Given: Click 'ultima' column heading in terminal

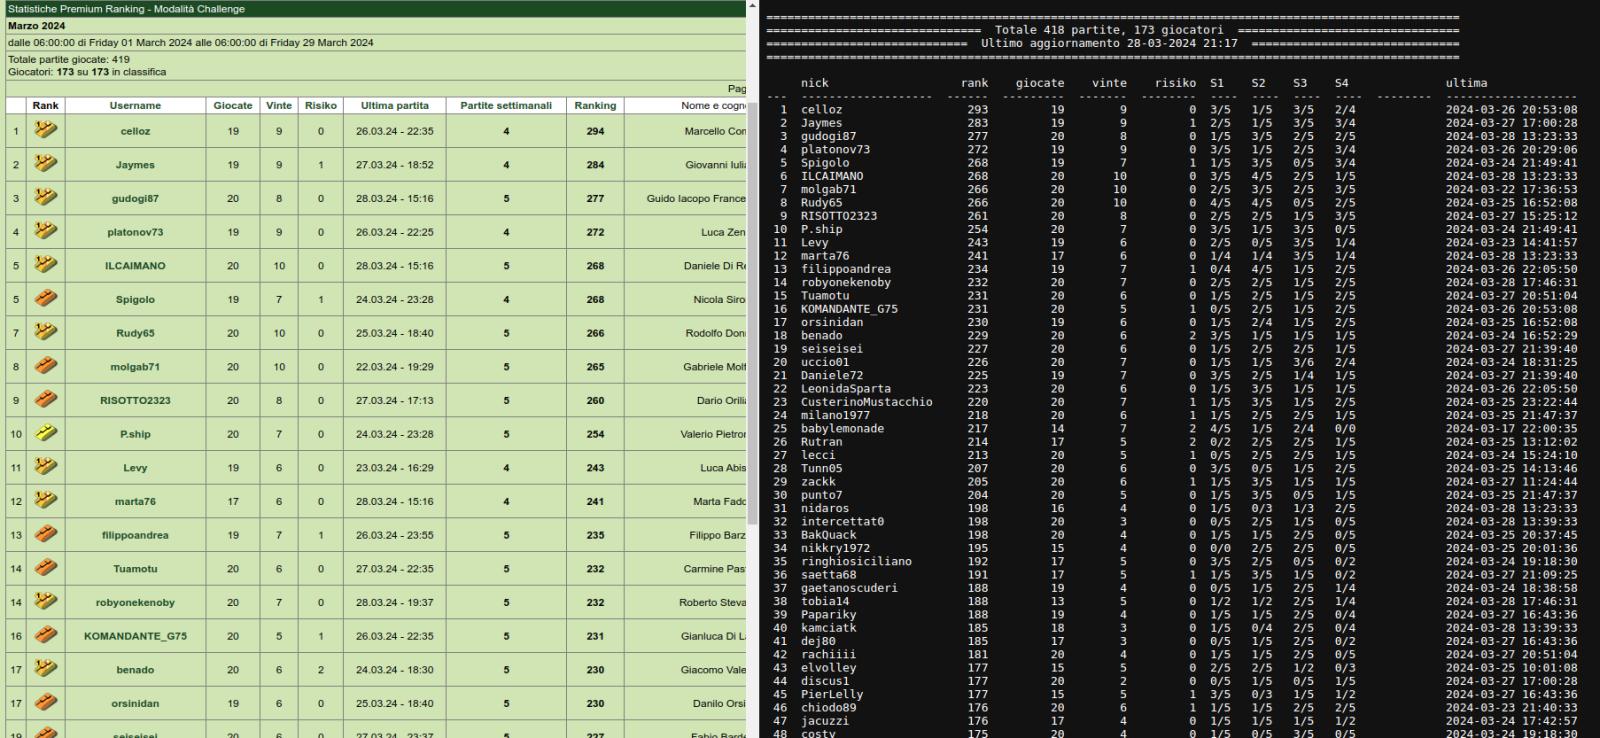Looking at the screenshot, I should pos(1466,83).
